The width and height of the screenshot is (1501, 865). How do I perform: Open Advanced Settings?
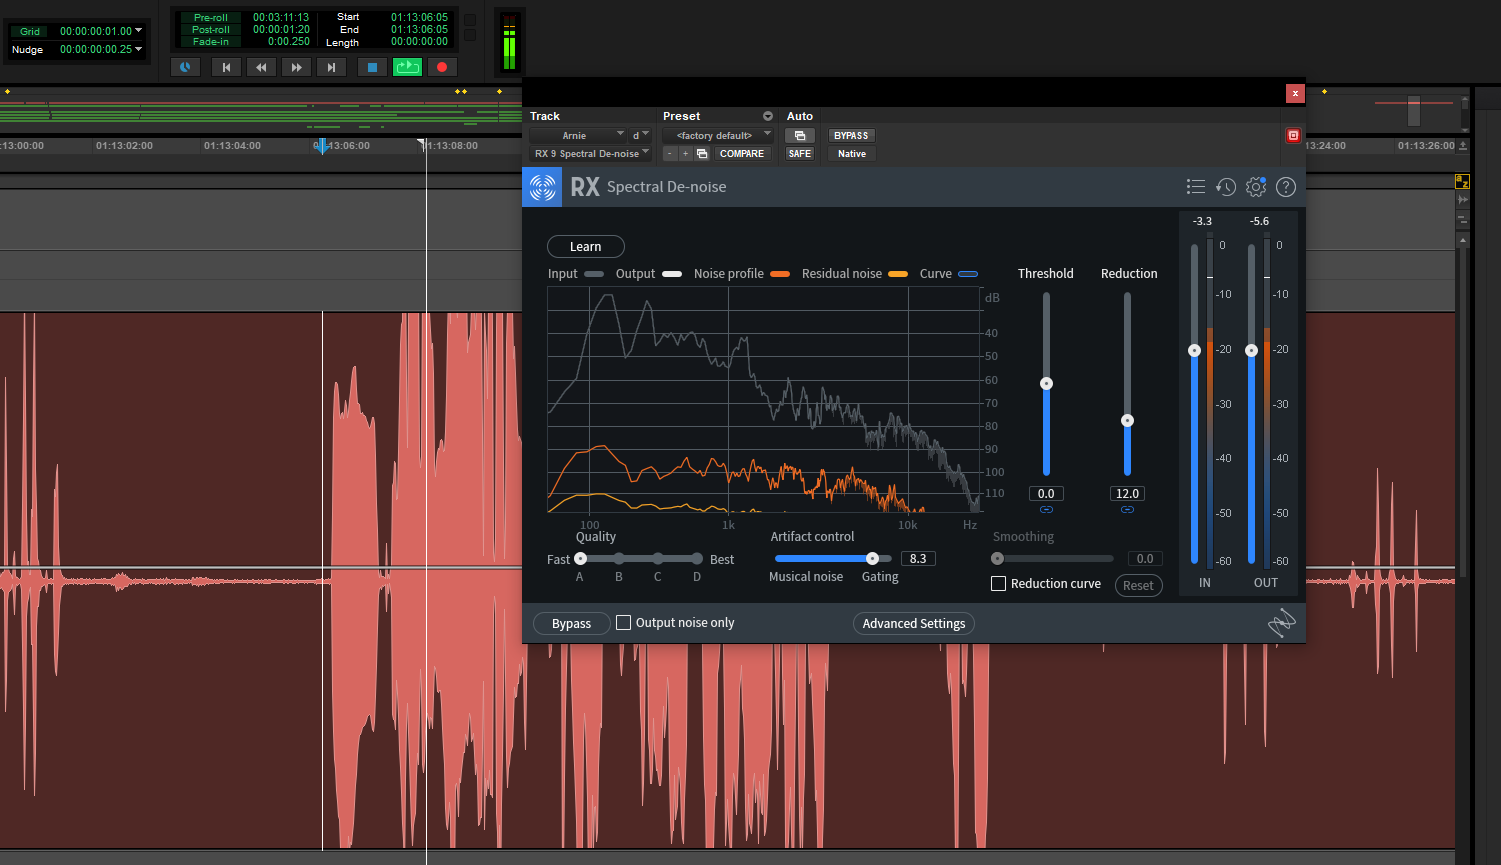coord(914,623)
